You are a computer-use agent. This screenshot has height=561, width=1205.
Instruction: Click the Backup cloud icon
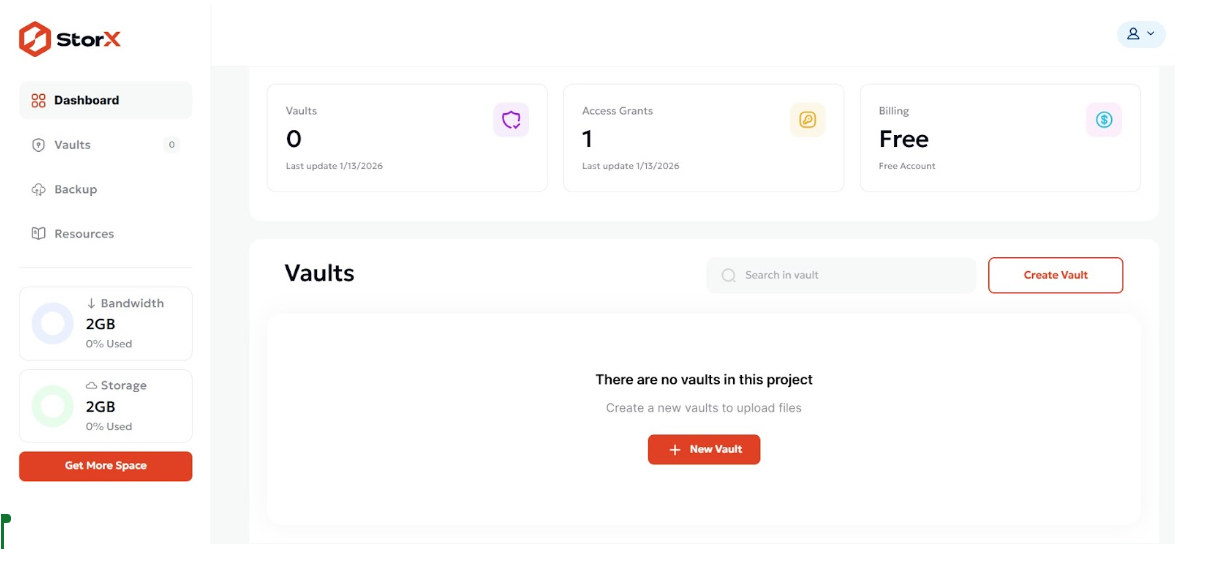(x=39, y=190)
